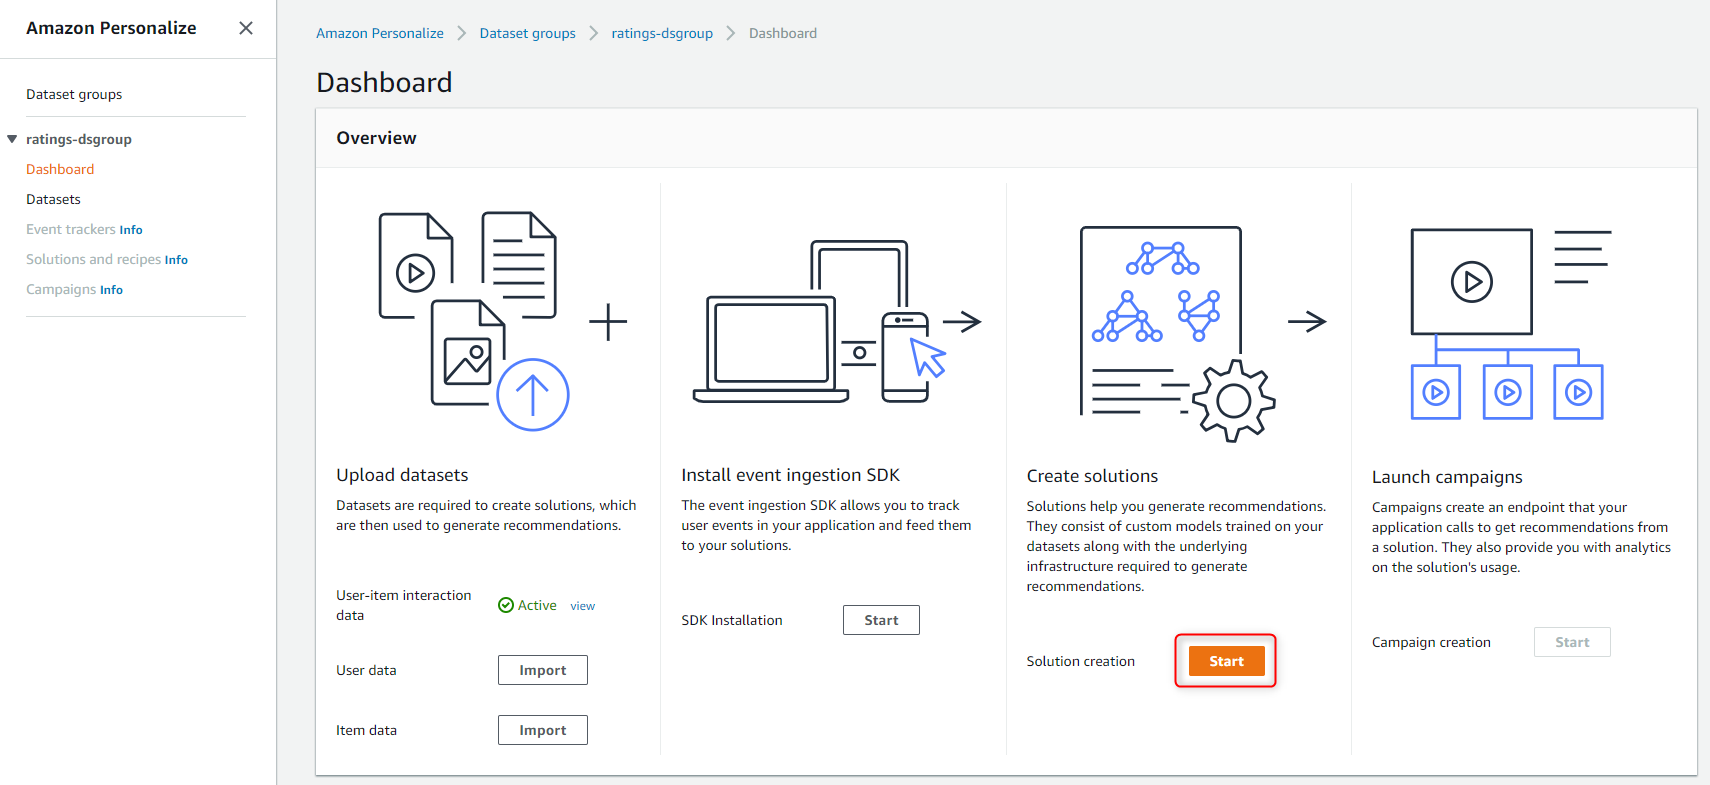The width and height of the screenshot is (1710, 785).
Task: Click the Create solutions heading
Action: coord(1092,476)
